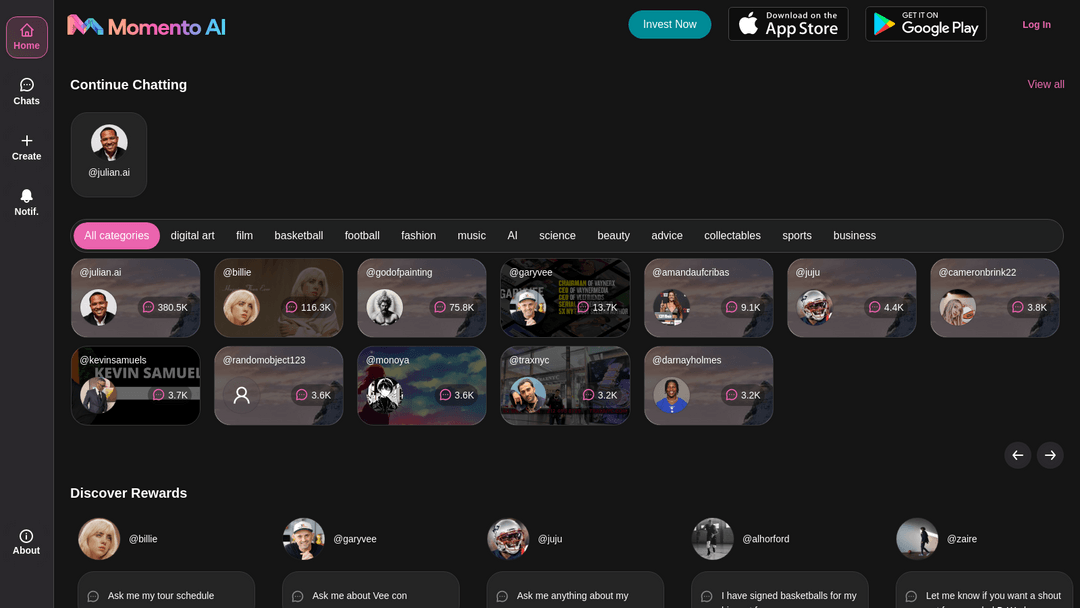Click 'Ask me my tour schedule' prompt
Screen dimensions: 1080x608
[166, 592]
